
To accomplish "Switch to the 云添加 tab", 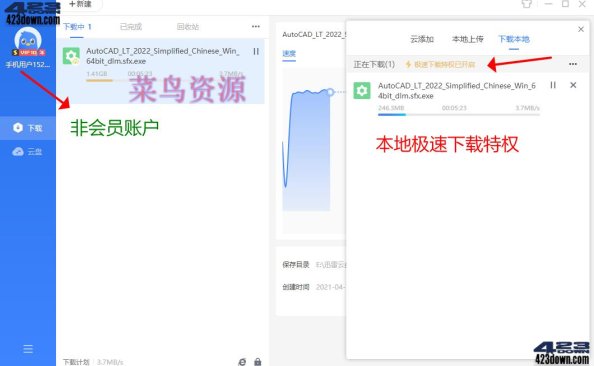I will coord(422,39).
